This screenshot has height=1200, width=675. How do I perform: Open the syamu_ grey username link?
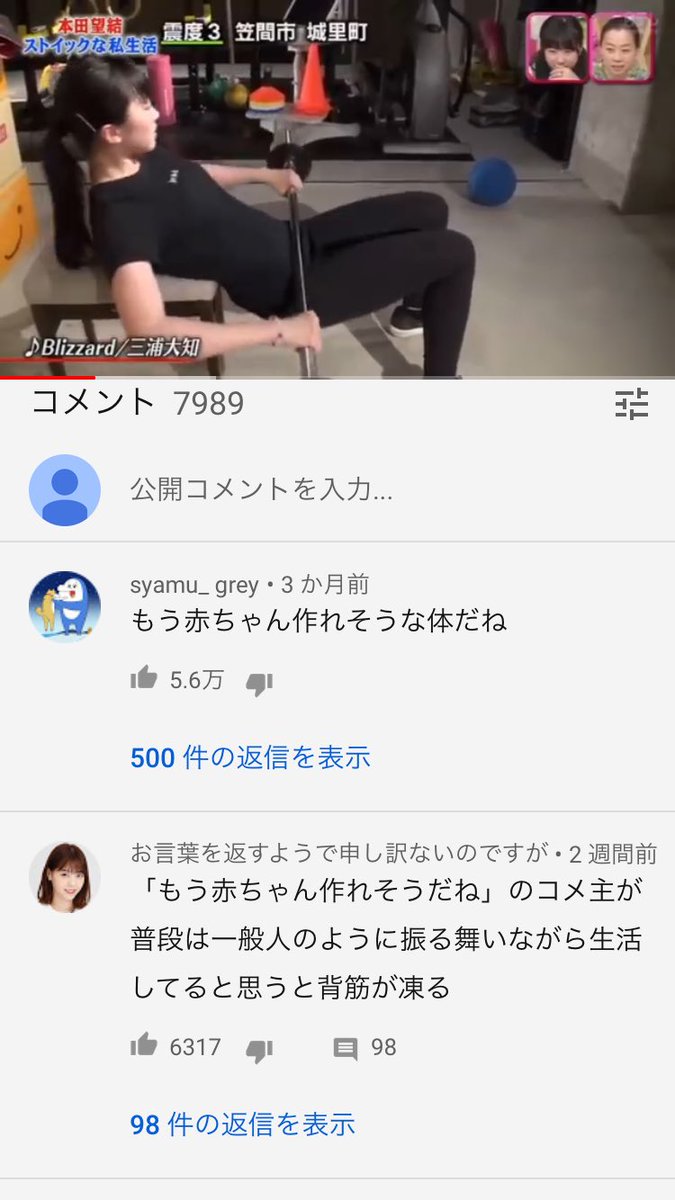click(x=195, y=585)
